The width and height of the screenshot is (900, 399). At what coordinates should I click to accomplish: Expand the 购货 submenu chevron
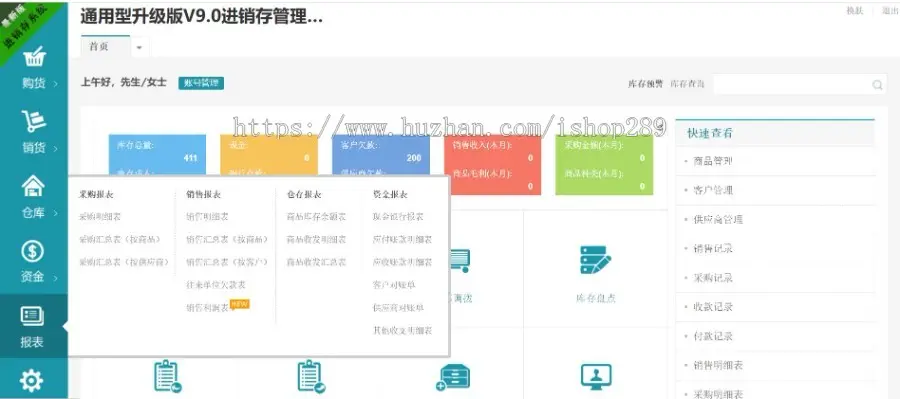click(56, 84)
